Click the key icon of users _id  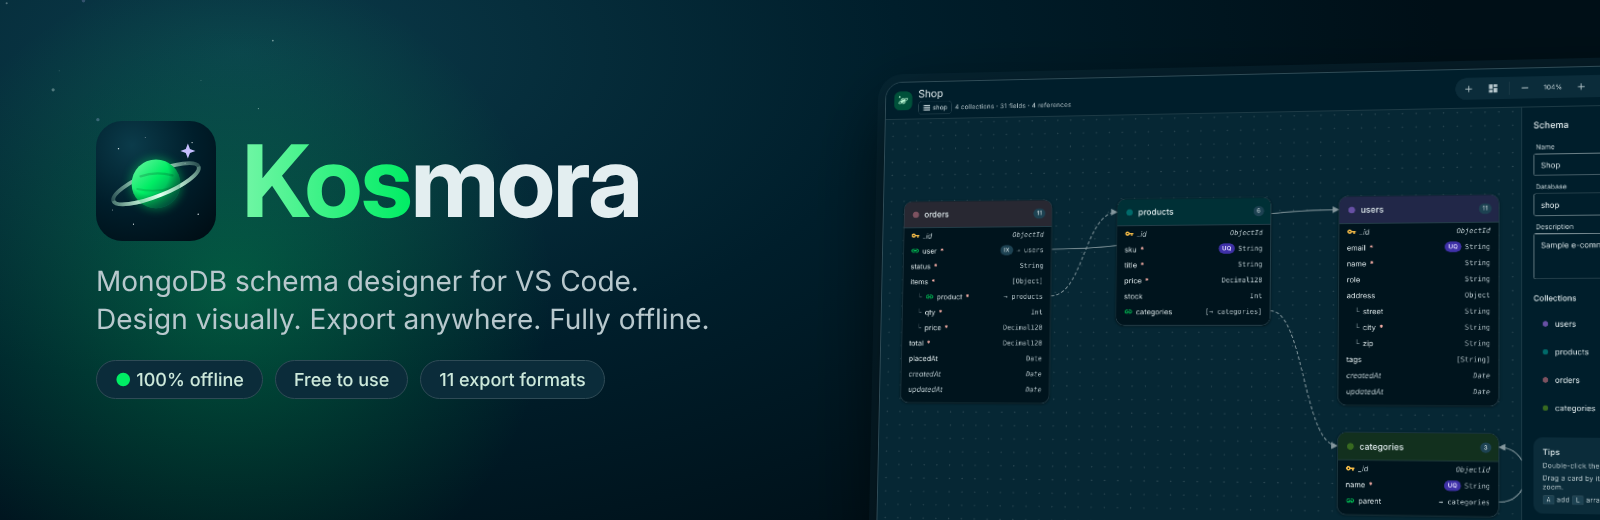1351,231
